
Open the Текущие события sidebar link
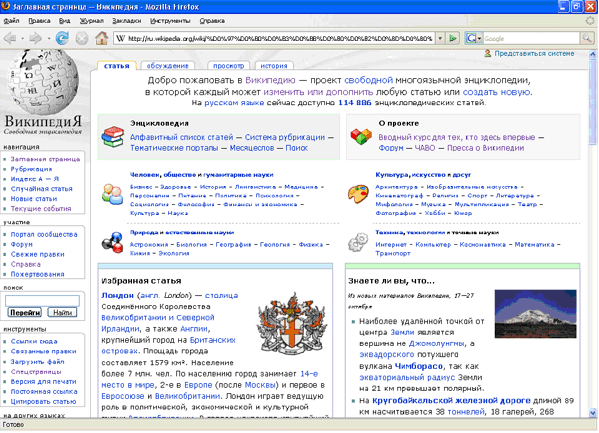tap(41, 209)
